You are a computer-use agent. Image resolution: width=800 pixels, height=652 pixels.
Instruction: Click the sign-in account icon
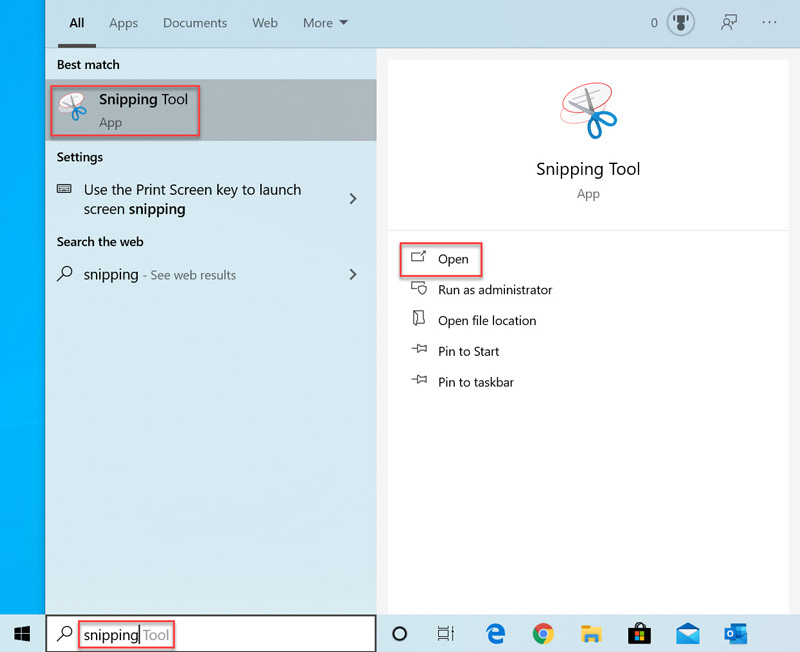729,22
